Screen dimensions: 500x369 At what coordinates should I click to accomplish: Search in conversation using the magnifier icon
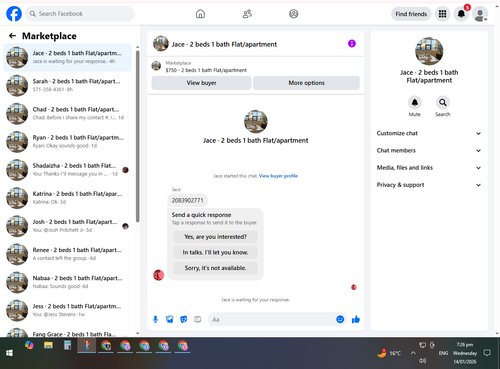pos(443,103)
